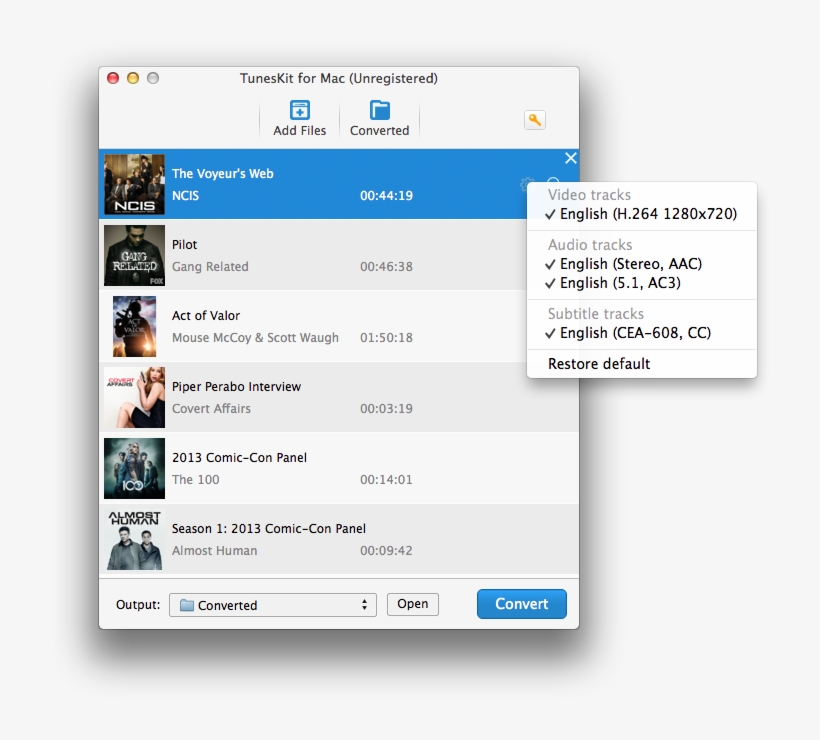This screenshot has width=820, height=740.
Task: Minimize the TunesKit window with yellow button
Action: click(133, 78)
